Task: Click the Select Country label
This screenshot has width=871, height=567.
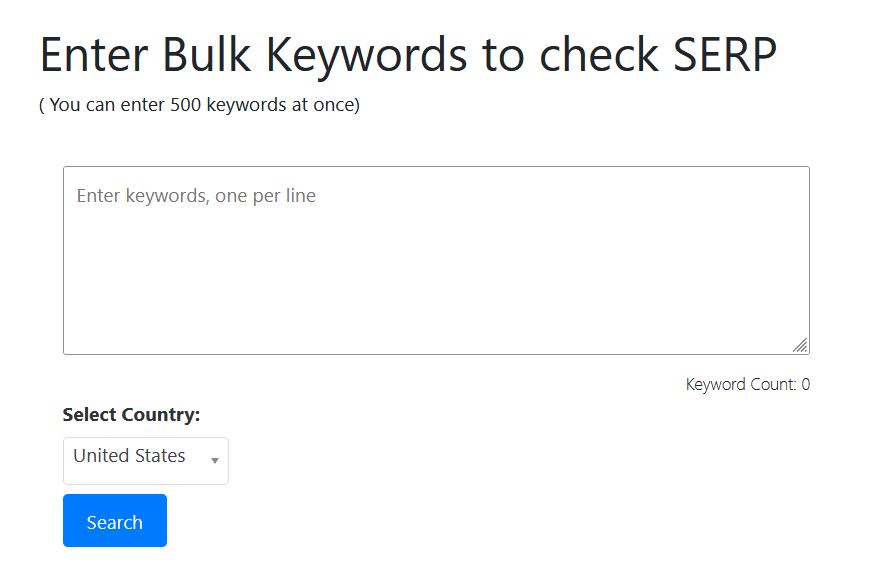Action: coord(131,415)
